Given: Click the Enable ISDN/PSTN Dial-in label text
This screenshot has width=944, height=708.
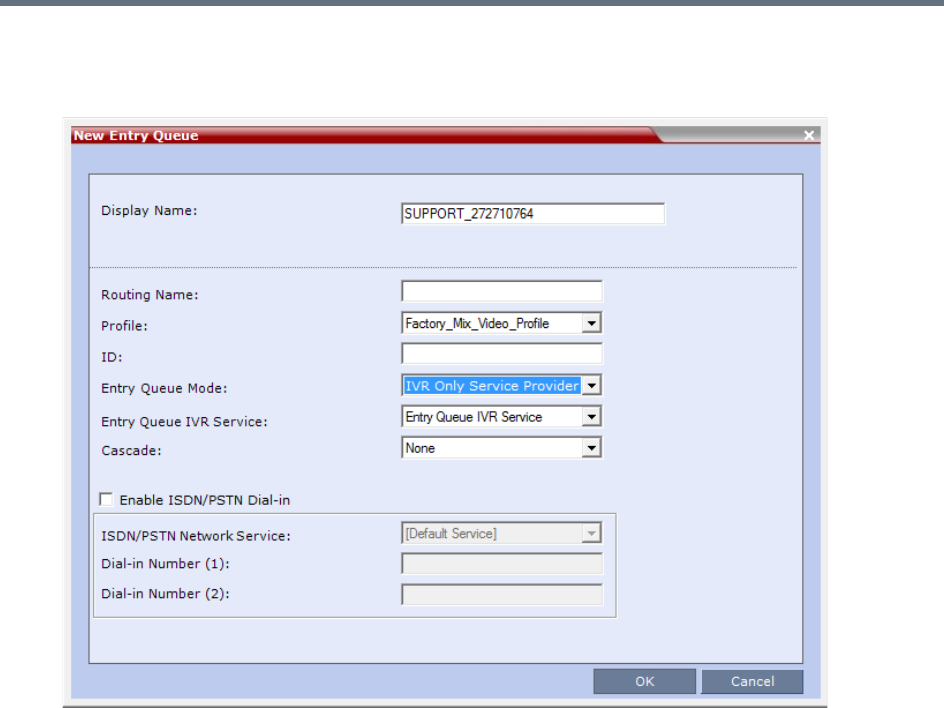Looking at the screenshot, I should coord(205,500).
